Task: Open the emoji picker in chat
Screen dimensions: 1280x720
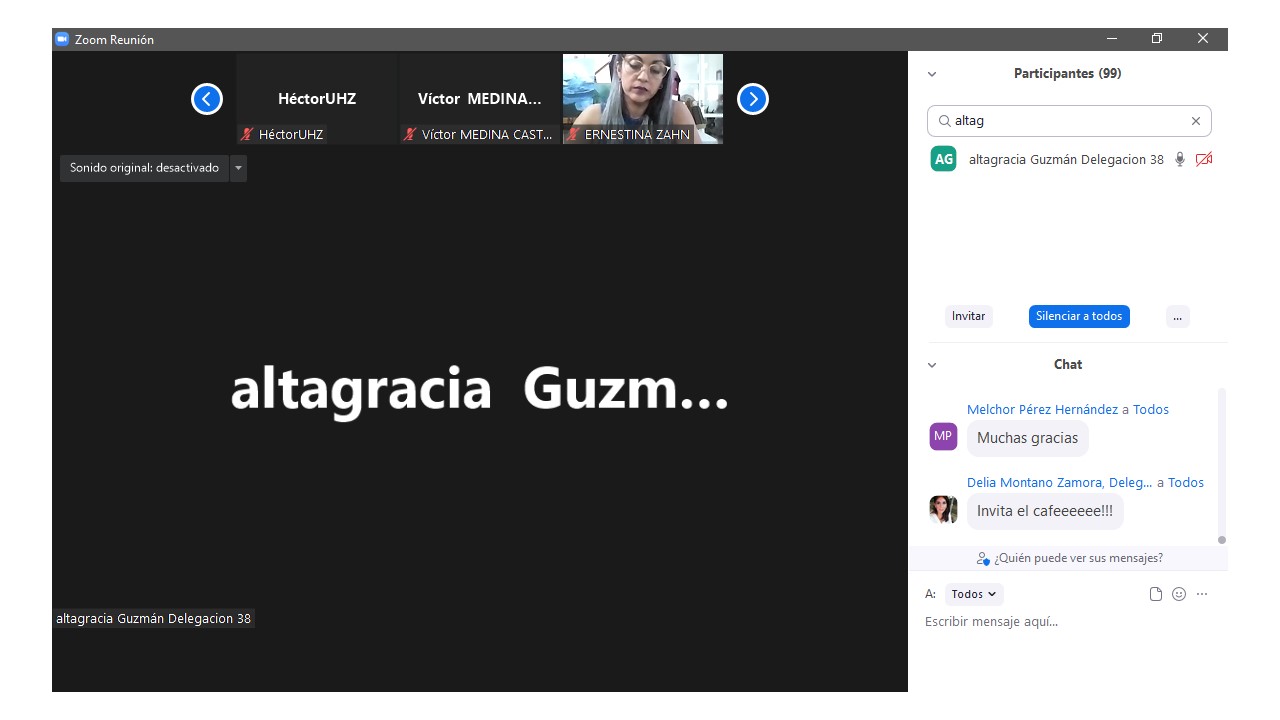Action: (1179, 594)
